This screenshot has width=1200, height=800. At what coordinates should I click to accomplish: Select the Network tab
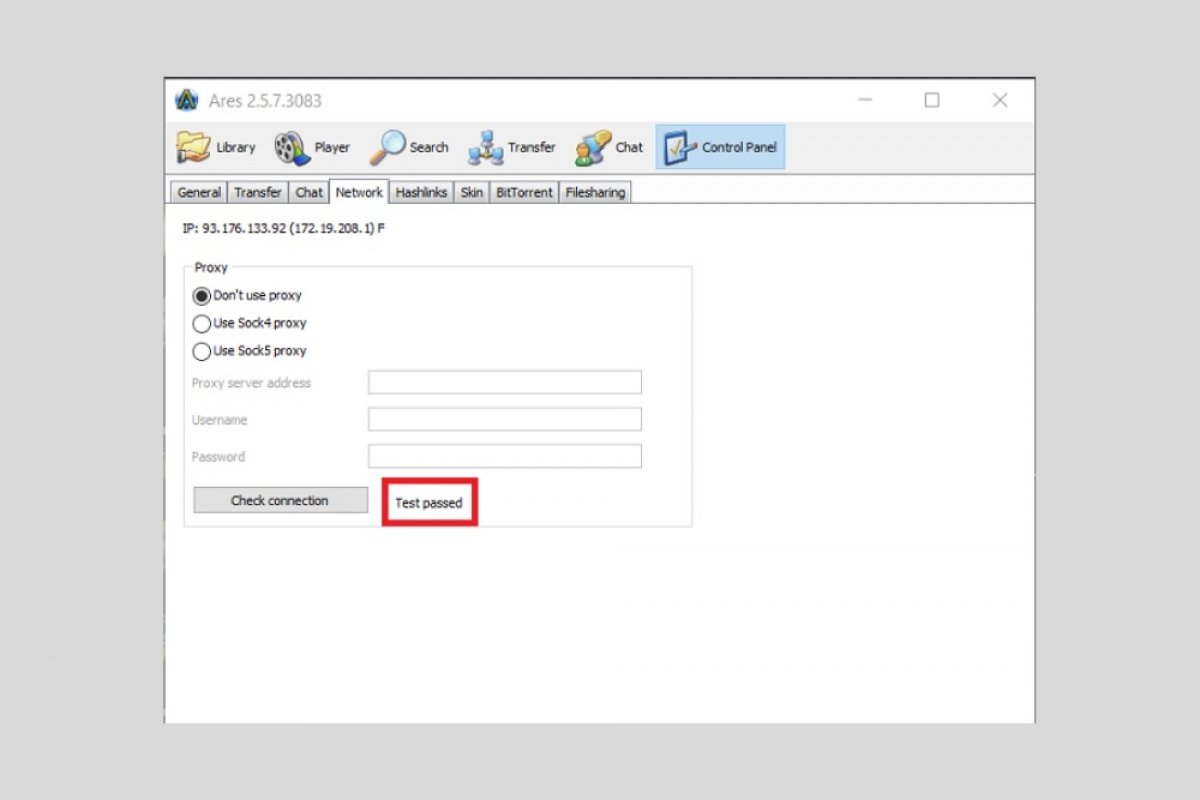coord(359,191)
